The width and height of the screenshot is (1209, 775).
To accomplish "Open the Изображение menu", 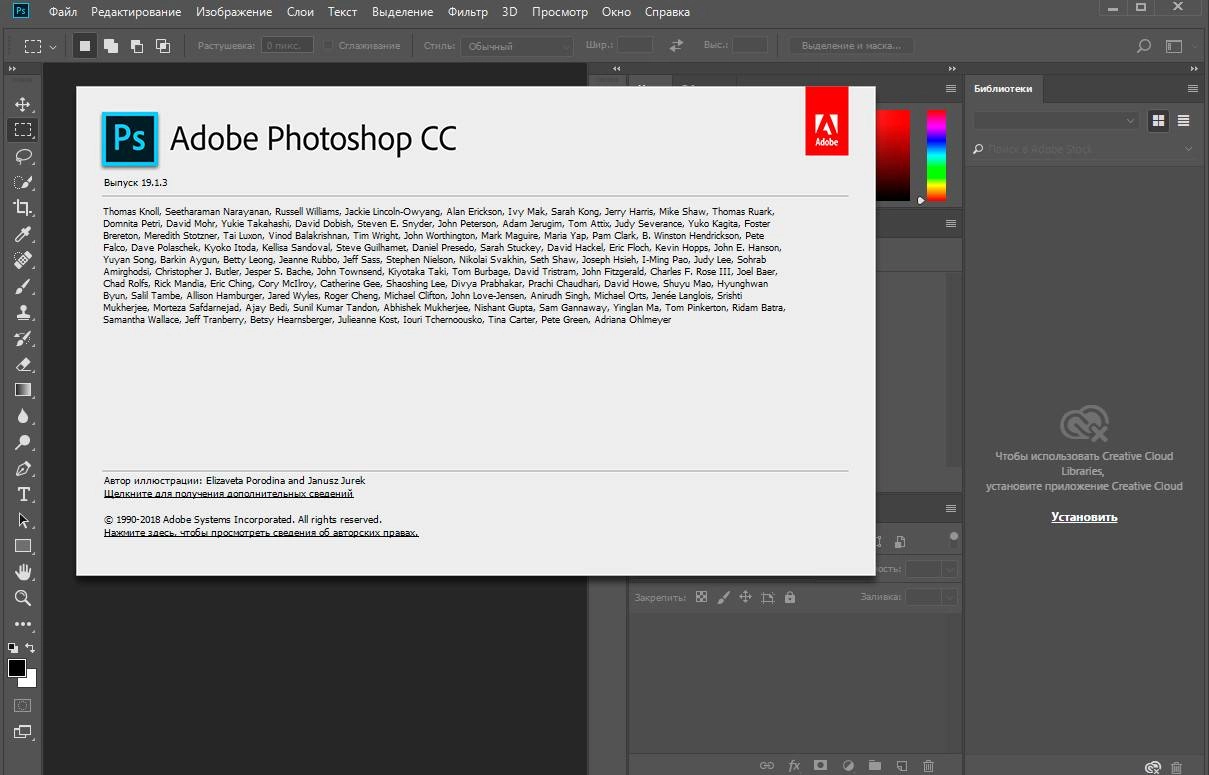I will coord(234,12).
